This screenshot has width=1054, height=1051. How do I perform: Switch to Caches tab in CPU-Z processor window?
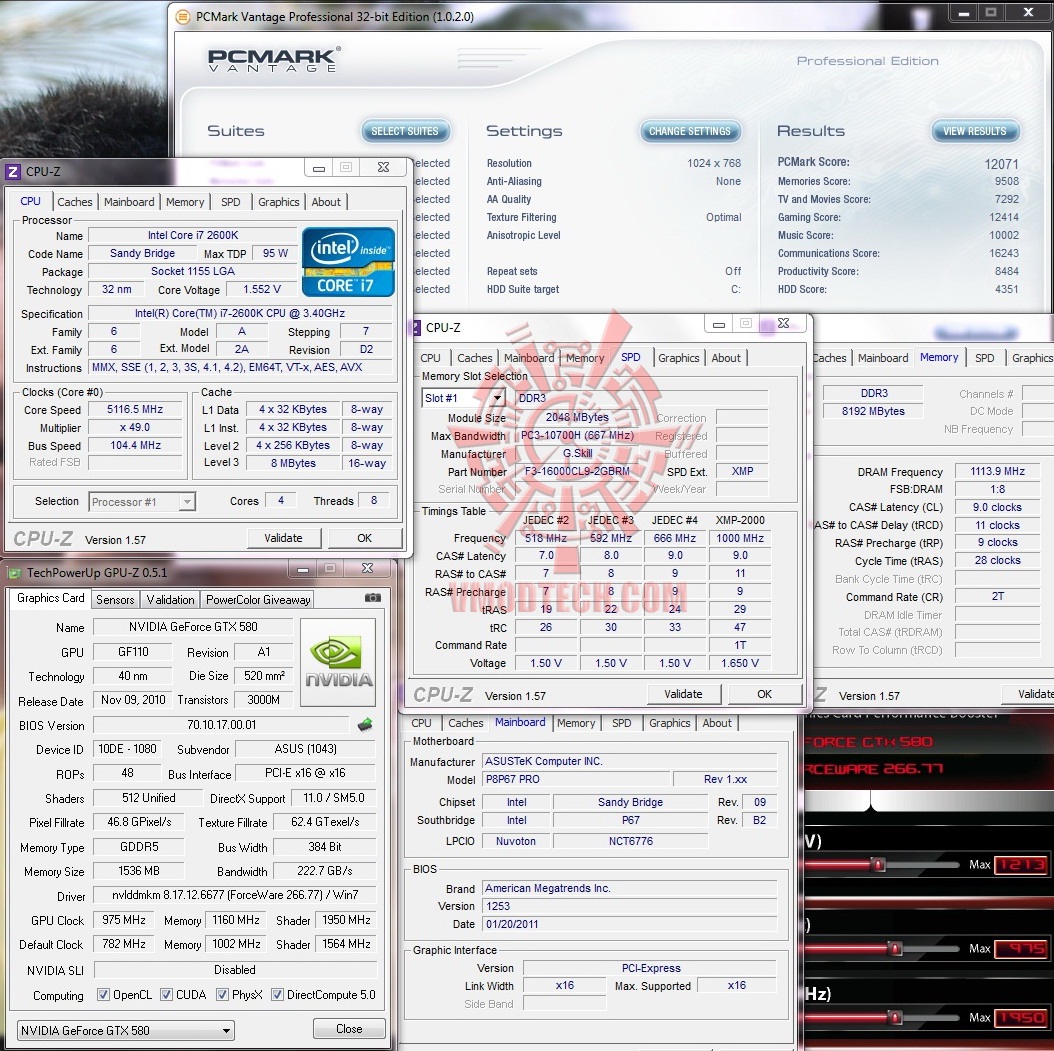click(75, 202)
